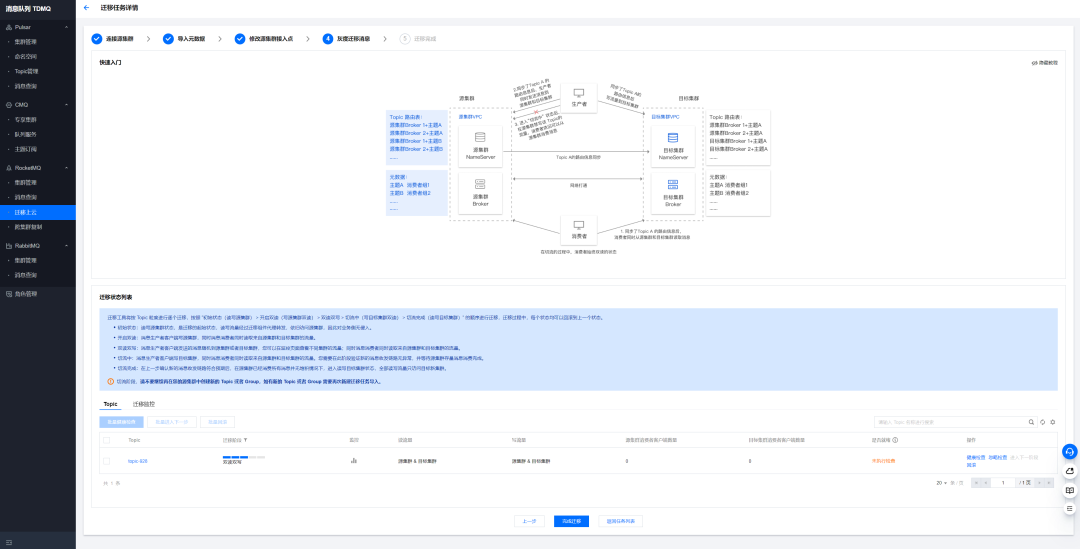Open the topic-828 link
The height and width of the screenshot is (549, 1080).
click(137, 460)
